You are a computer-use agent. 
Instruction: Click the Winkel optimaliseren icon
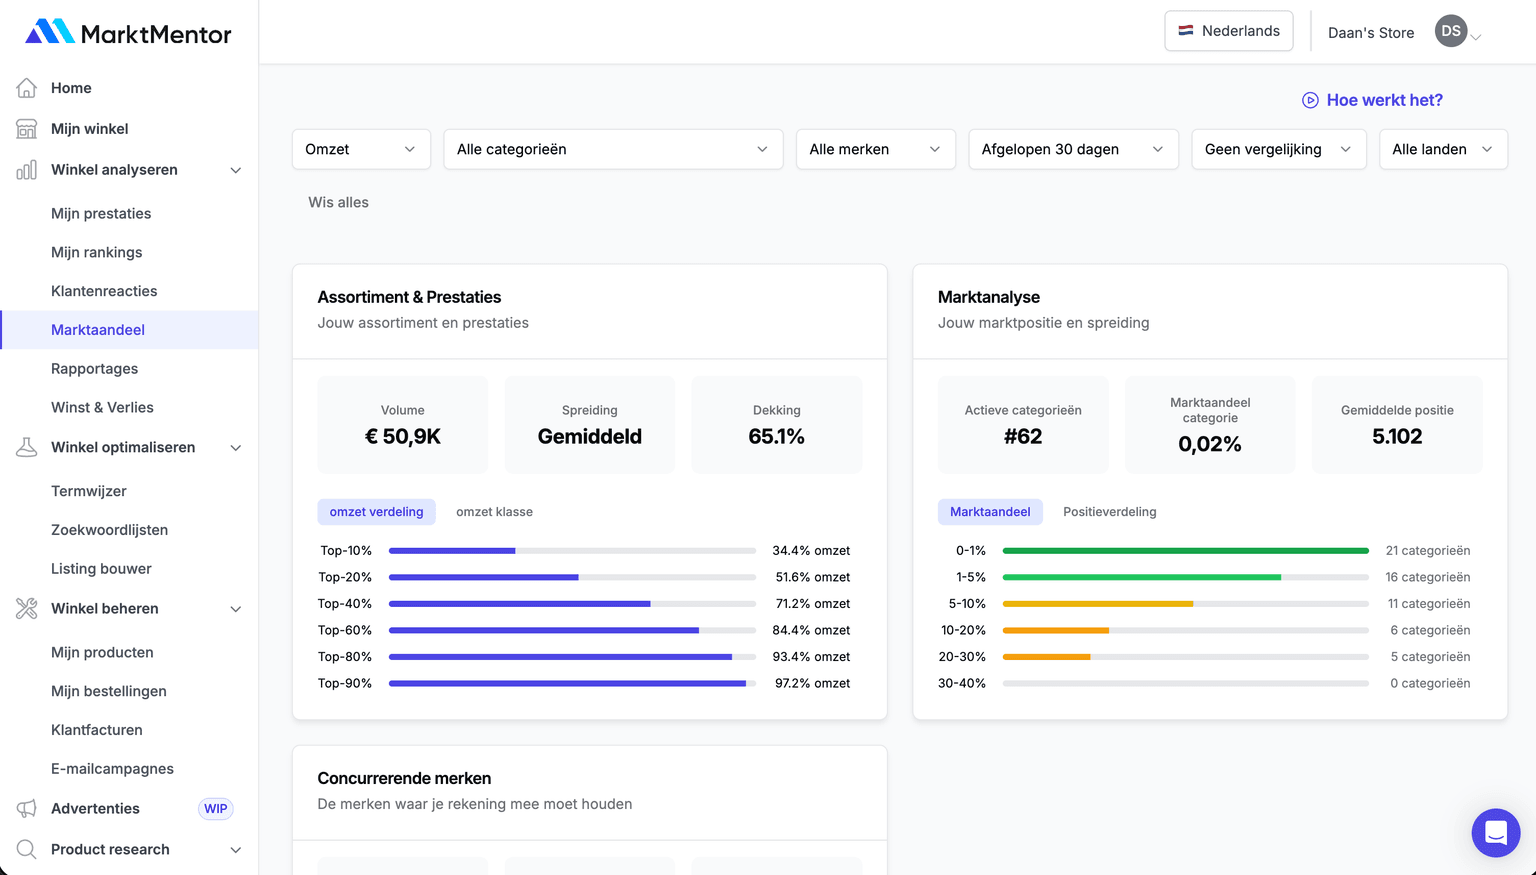(x=26, y=447)
